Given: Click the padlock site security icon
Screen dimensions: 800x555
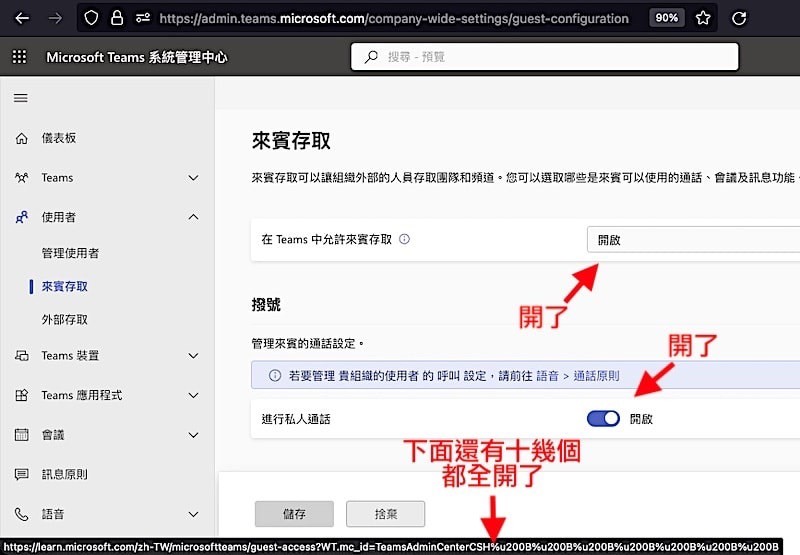Looking at the screenshot, I should pyautogui.click(x=117, y=18).
